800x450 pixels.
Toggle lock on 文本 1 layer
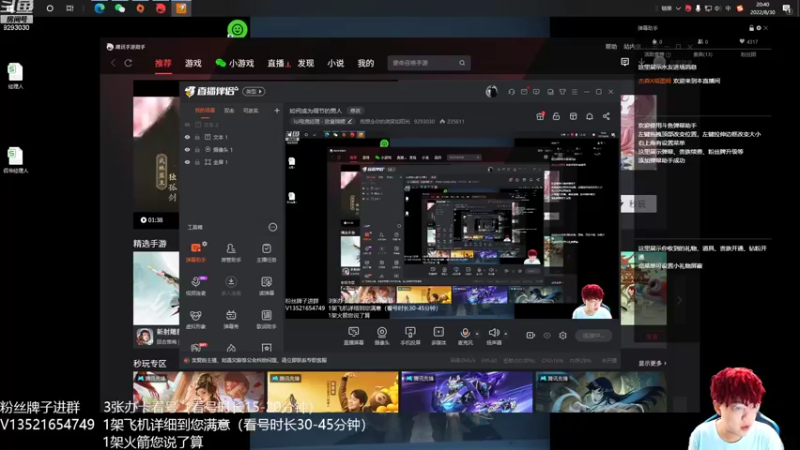197,137
